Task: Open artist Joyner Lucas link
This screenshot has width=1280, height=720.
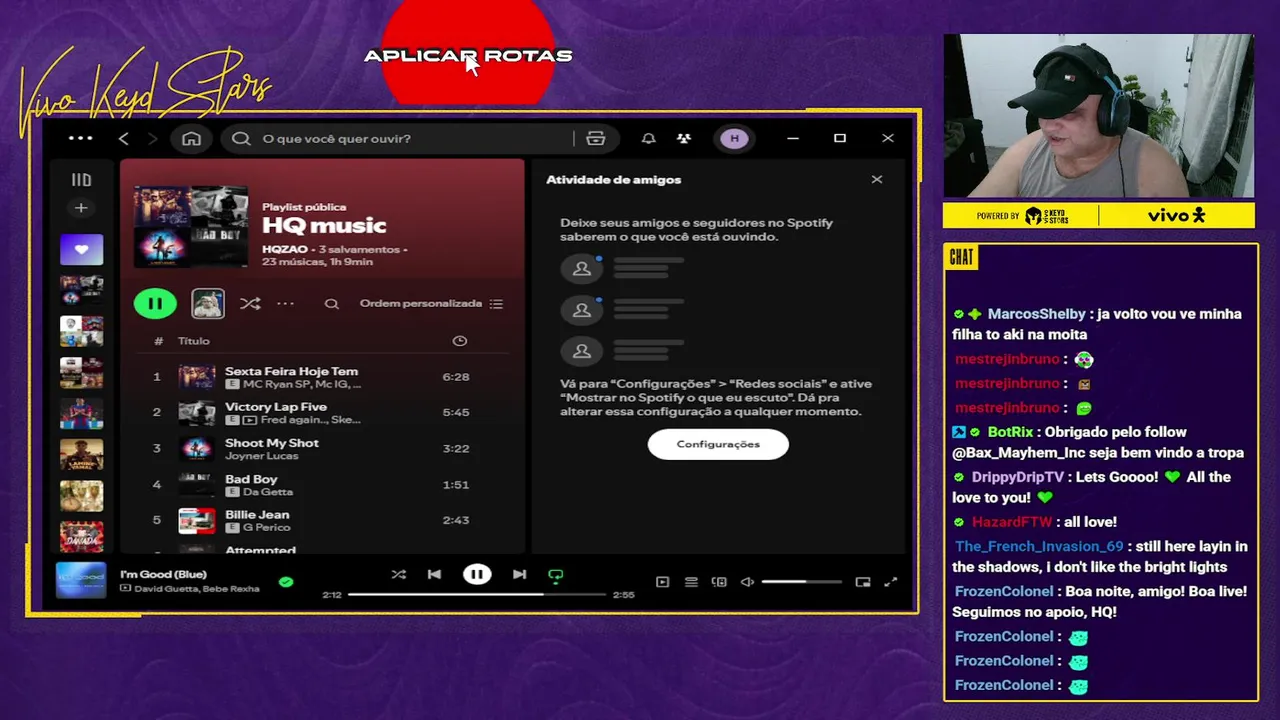Action: 262,456
